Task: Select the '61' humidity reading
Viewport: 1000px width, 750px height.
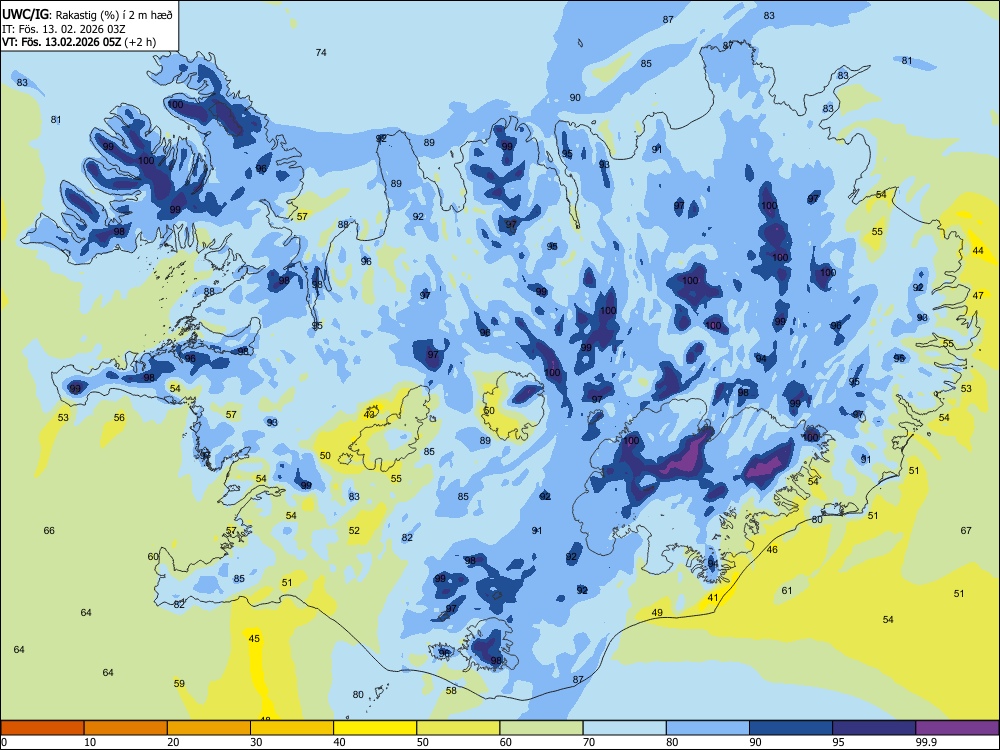Action: click(x=787, y=591)
